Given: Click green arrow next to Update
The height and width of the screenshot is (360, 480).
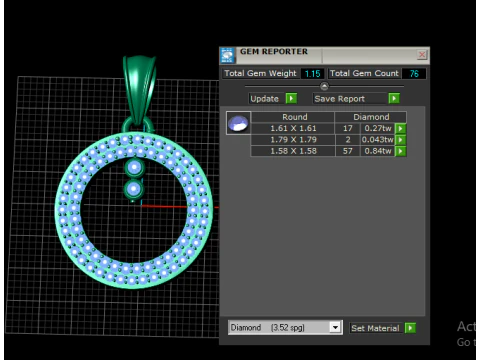Looking at the screenshot, I should 291,99.
